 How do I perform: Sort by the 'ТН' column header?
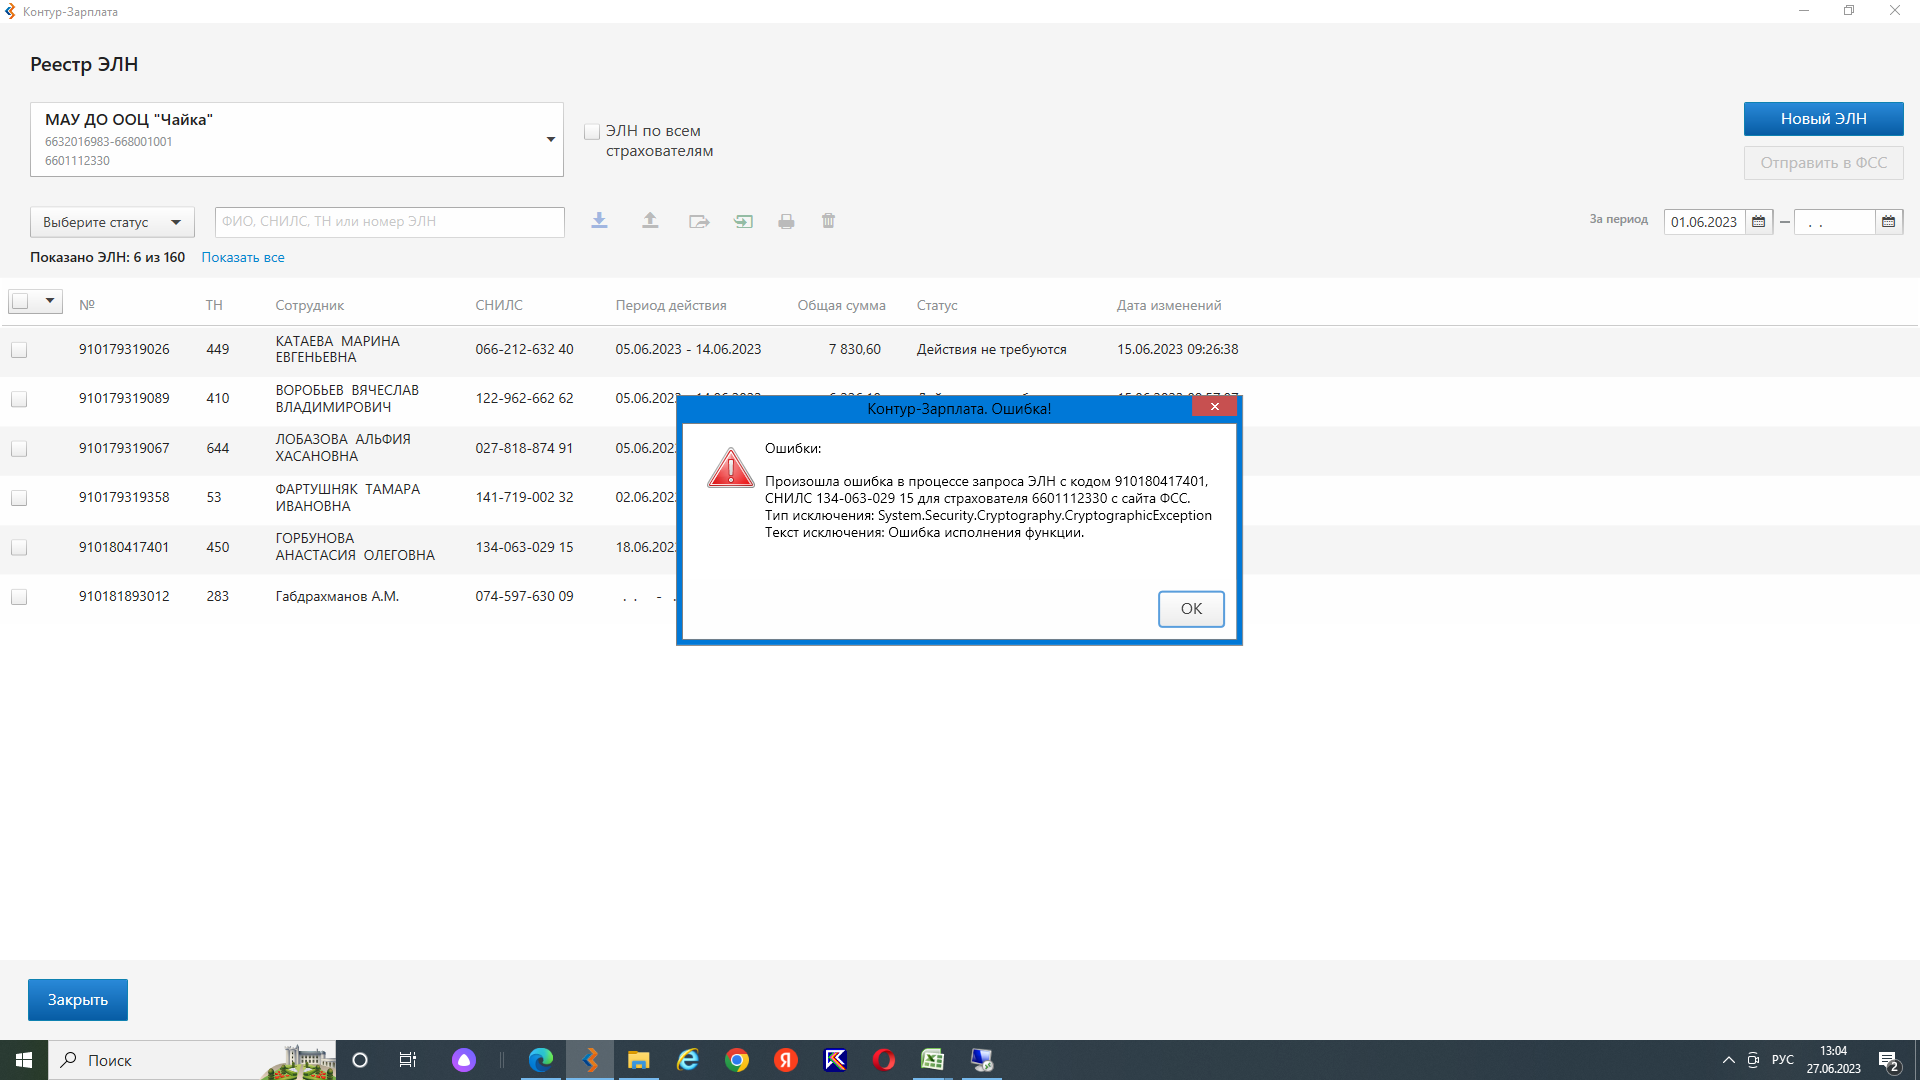point(214,306)
